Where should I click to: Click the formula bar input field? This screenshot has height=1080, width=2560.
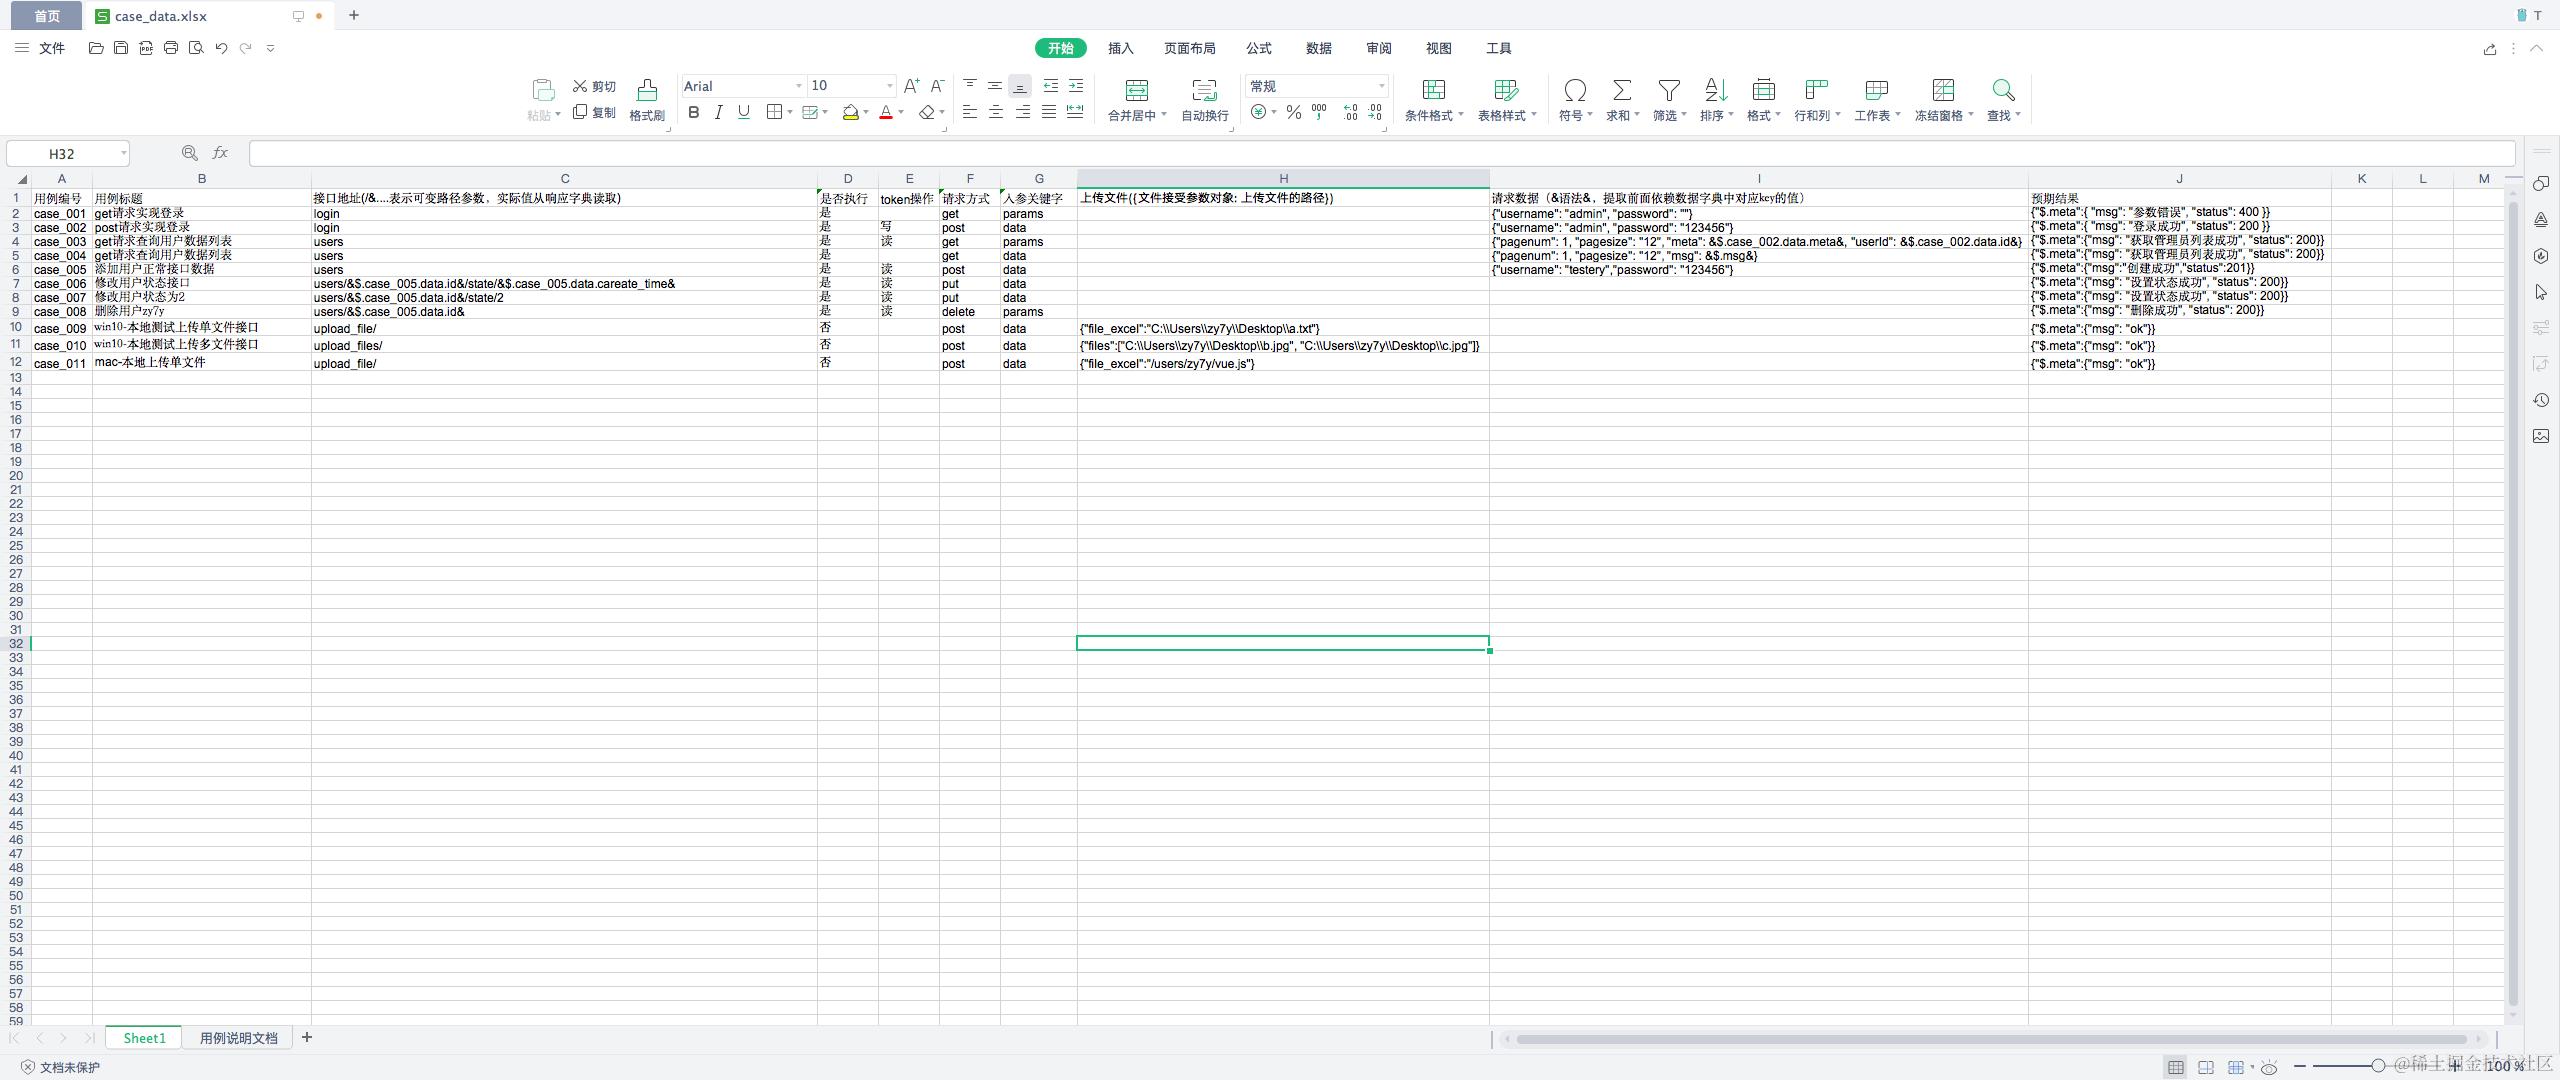click(x=1380, y=153)
